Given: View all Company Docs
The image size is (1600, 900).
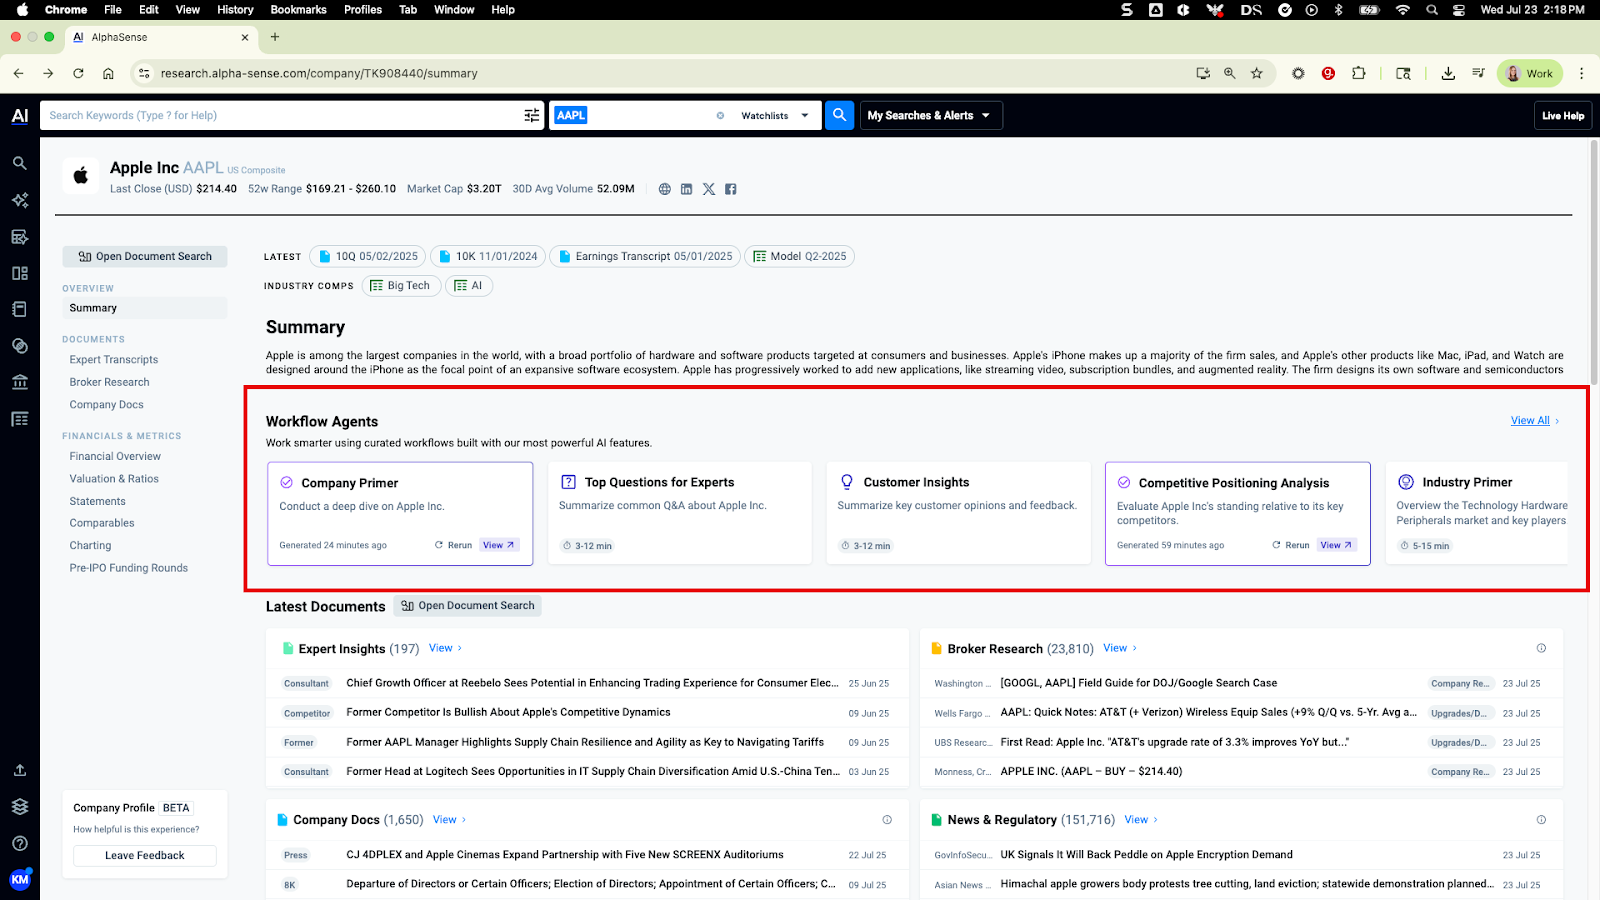Looking at the screenshot, I should [450, 820].
